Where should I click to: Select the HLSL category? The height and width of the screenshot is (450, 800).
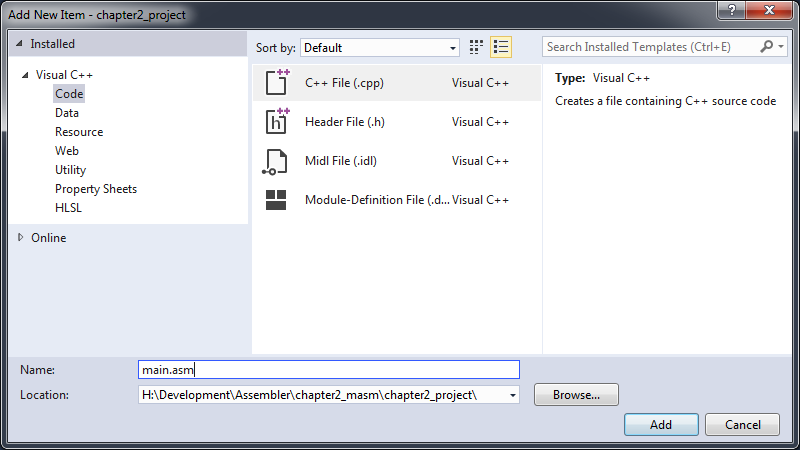click(x=69, y=208)
